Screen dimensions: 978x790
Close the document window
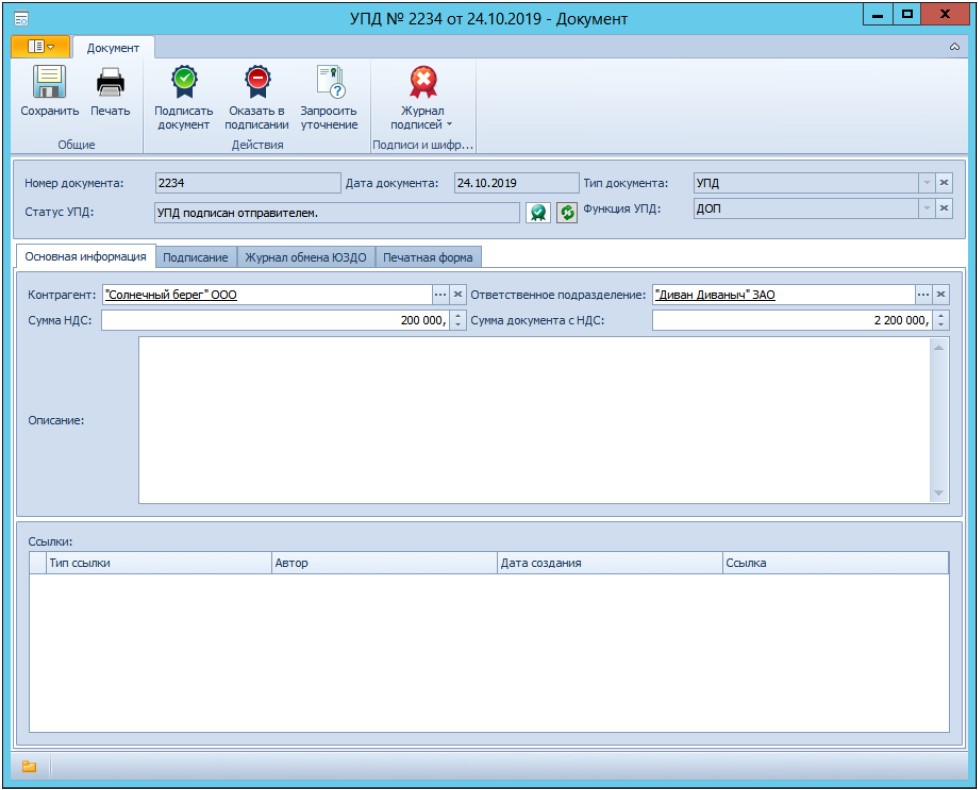point(945,14)
